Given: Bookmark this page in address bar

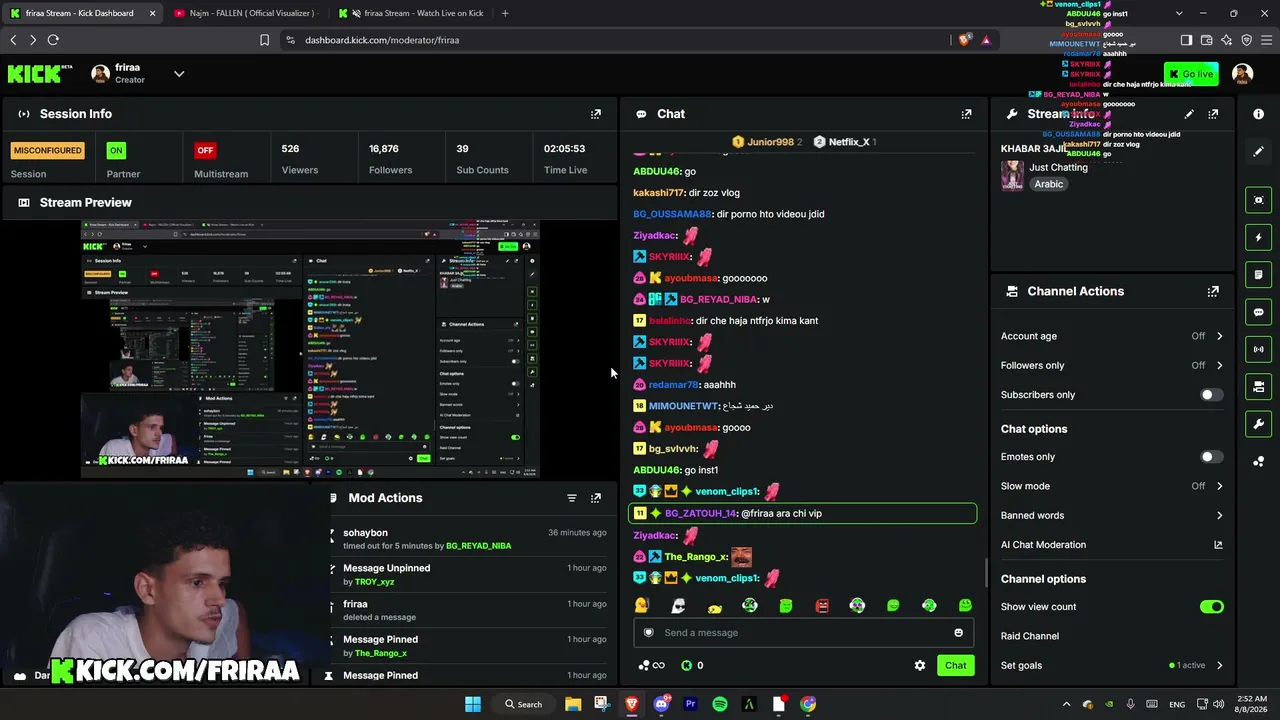Looking at the screenshot, I should pos(264,40).
